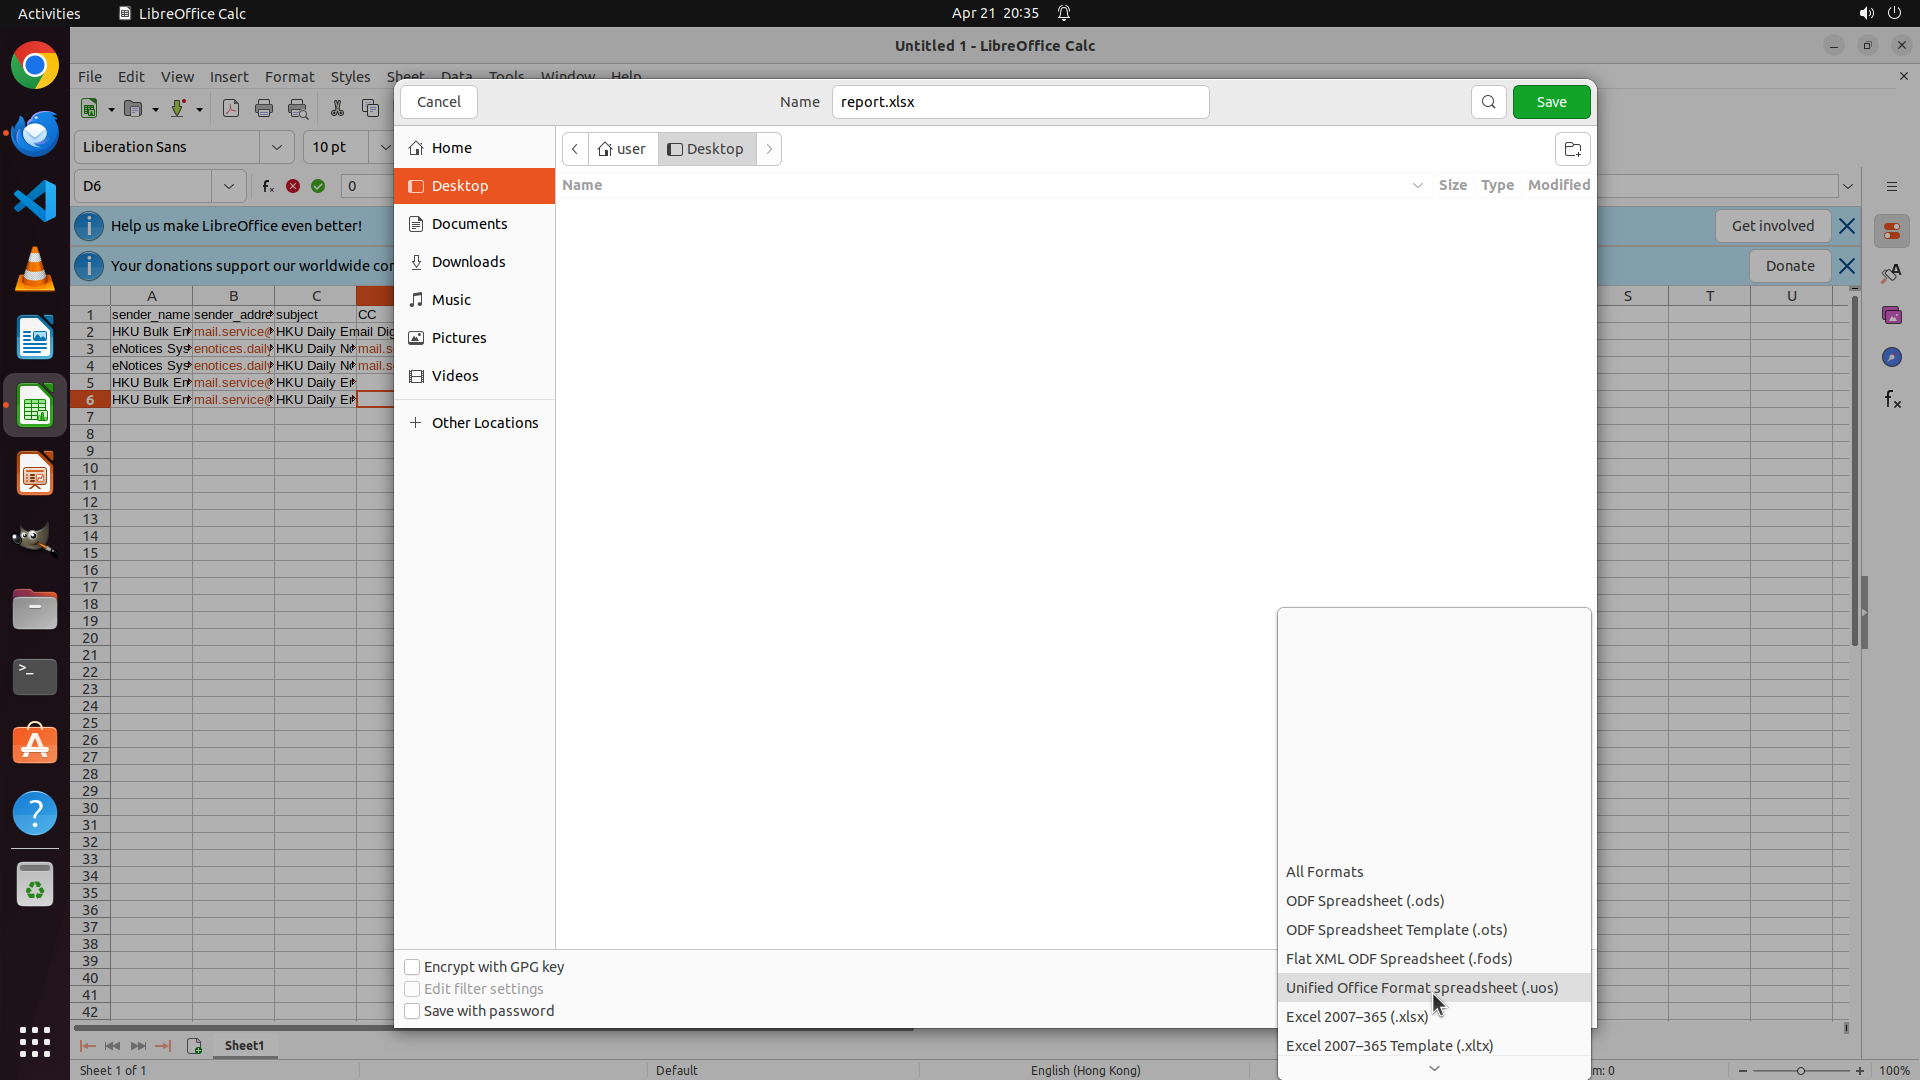Open Downloads in the places sidebar
The width and height of the screenshot is (1920, 1080).
pos(468,262)
